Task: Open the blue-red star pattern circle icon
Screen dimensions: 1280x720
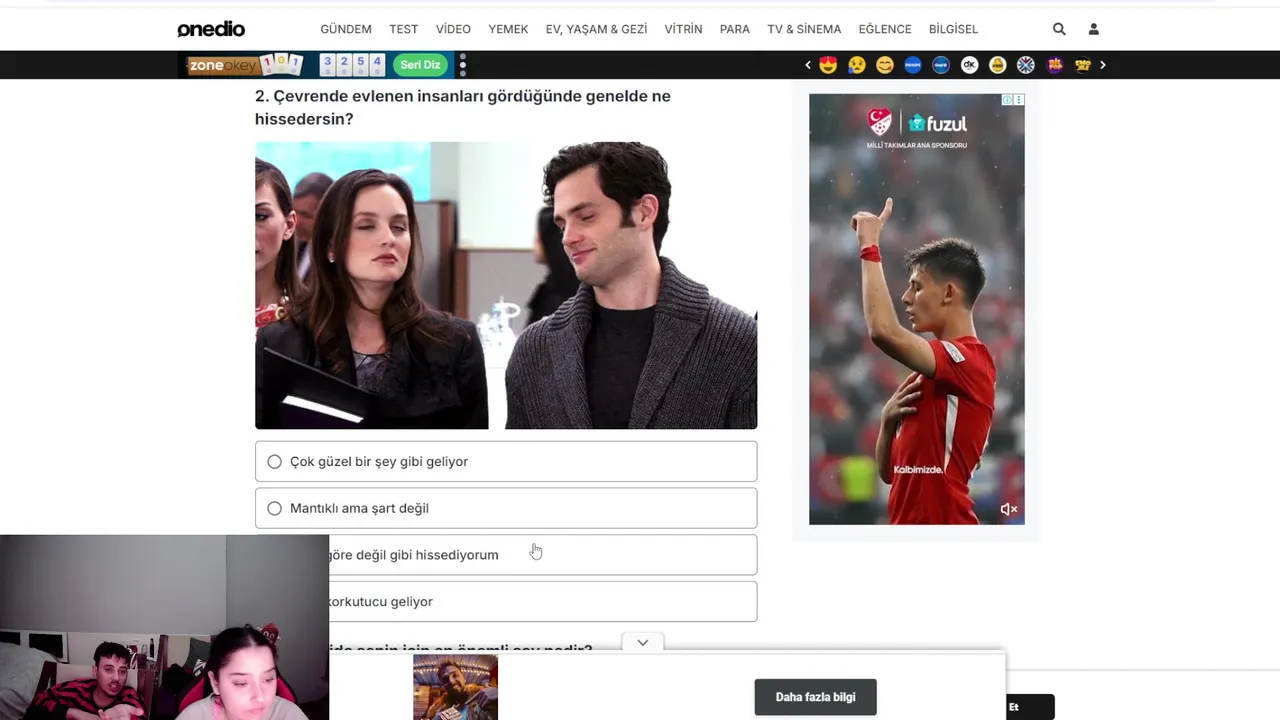Action: point(1025,65)
